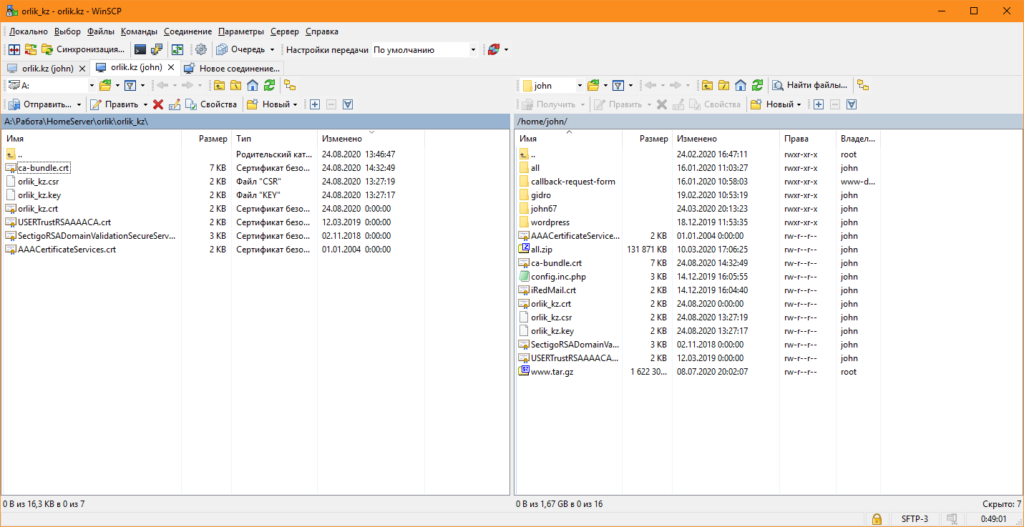Select the wordpress folder in remote panel

(551, 222)
